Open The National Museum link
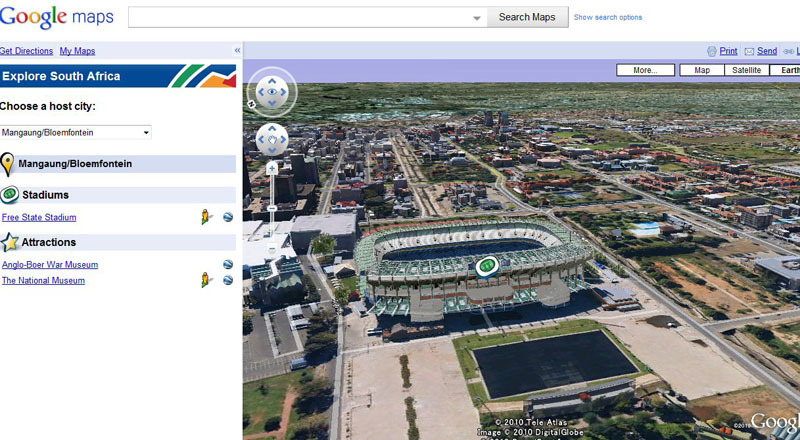Screen dimensions: 800x440 point(43,280)
